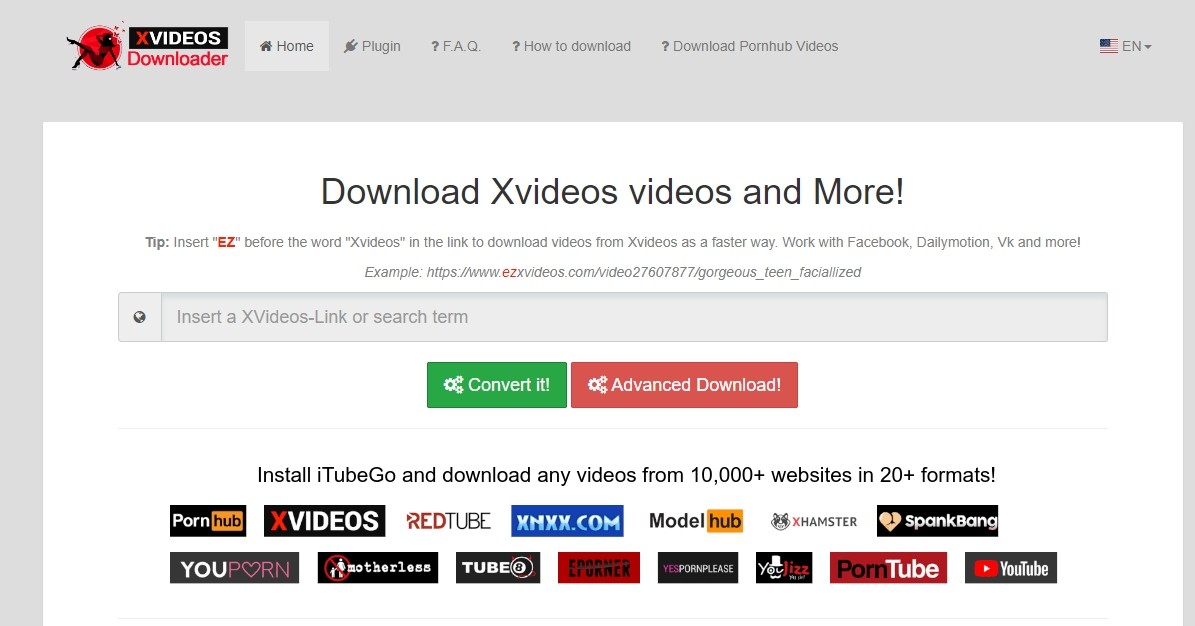
Task: Click the xHamster logo
Action: point(812,520)
